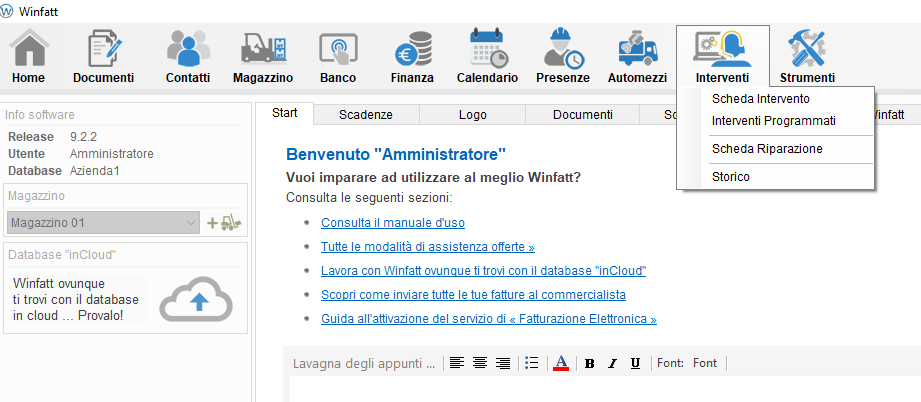Switch to the Scadenze tab
The image size is (921, 402).
click(366, 115)
